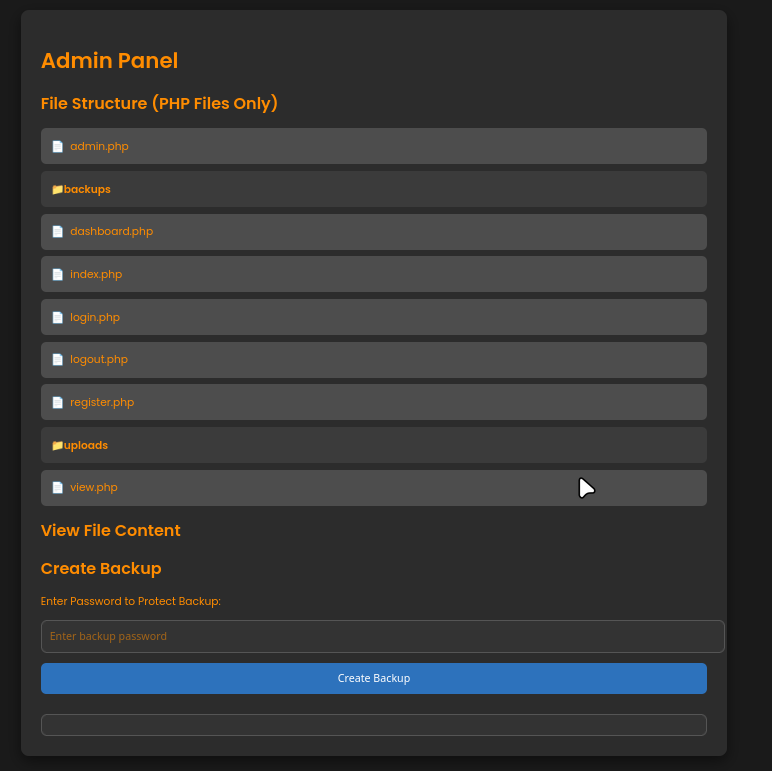772x771 pixels.
Task: Click the file icon beside dashboard.php
Action: [57, 232]
